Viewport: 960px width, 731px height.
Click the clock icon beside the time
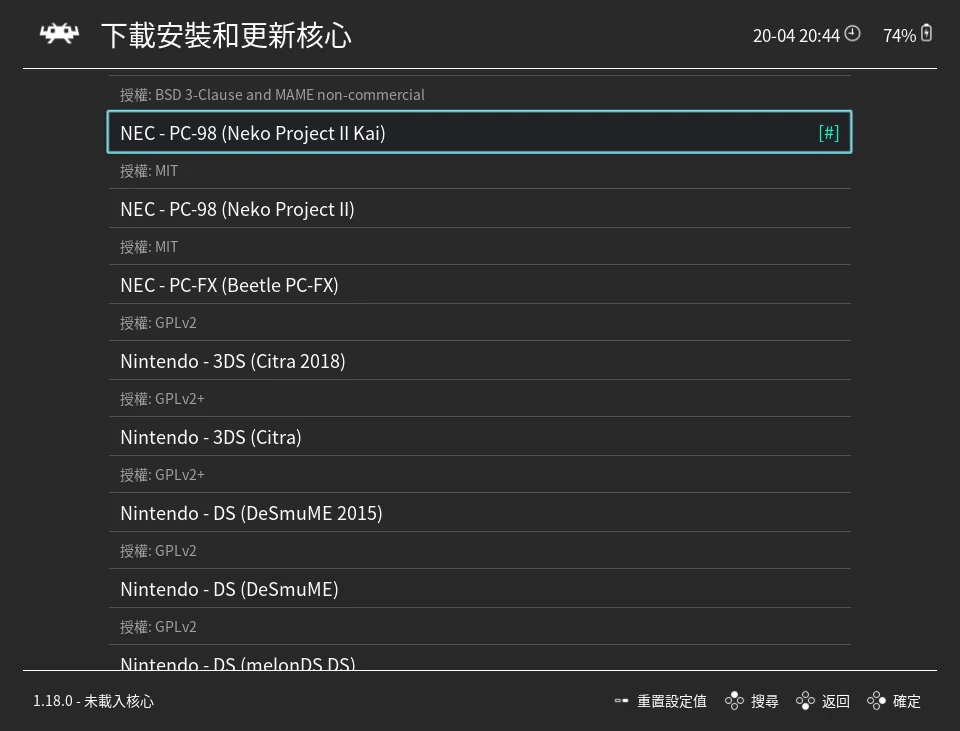click(852, 34)
